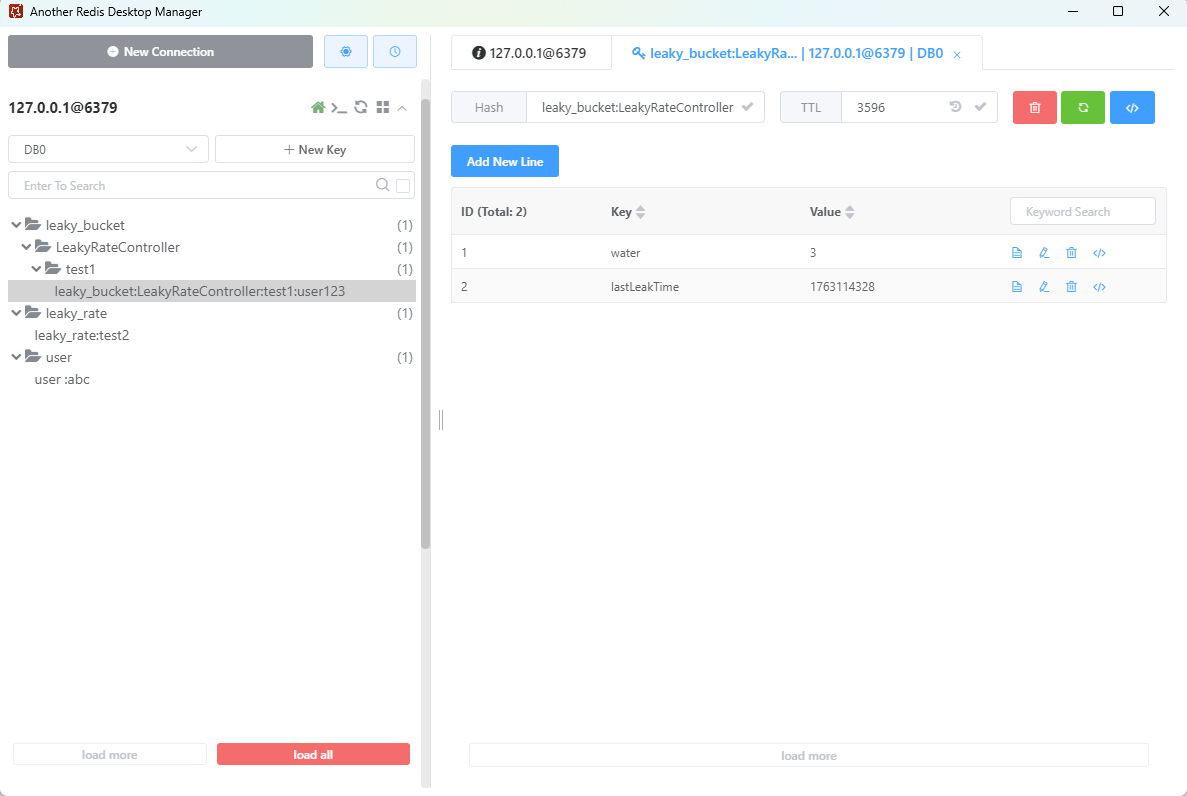Click the Add New Line button
This screenshot has height=796, width=1187.
click(x=505, y=162)
